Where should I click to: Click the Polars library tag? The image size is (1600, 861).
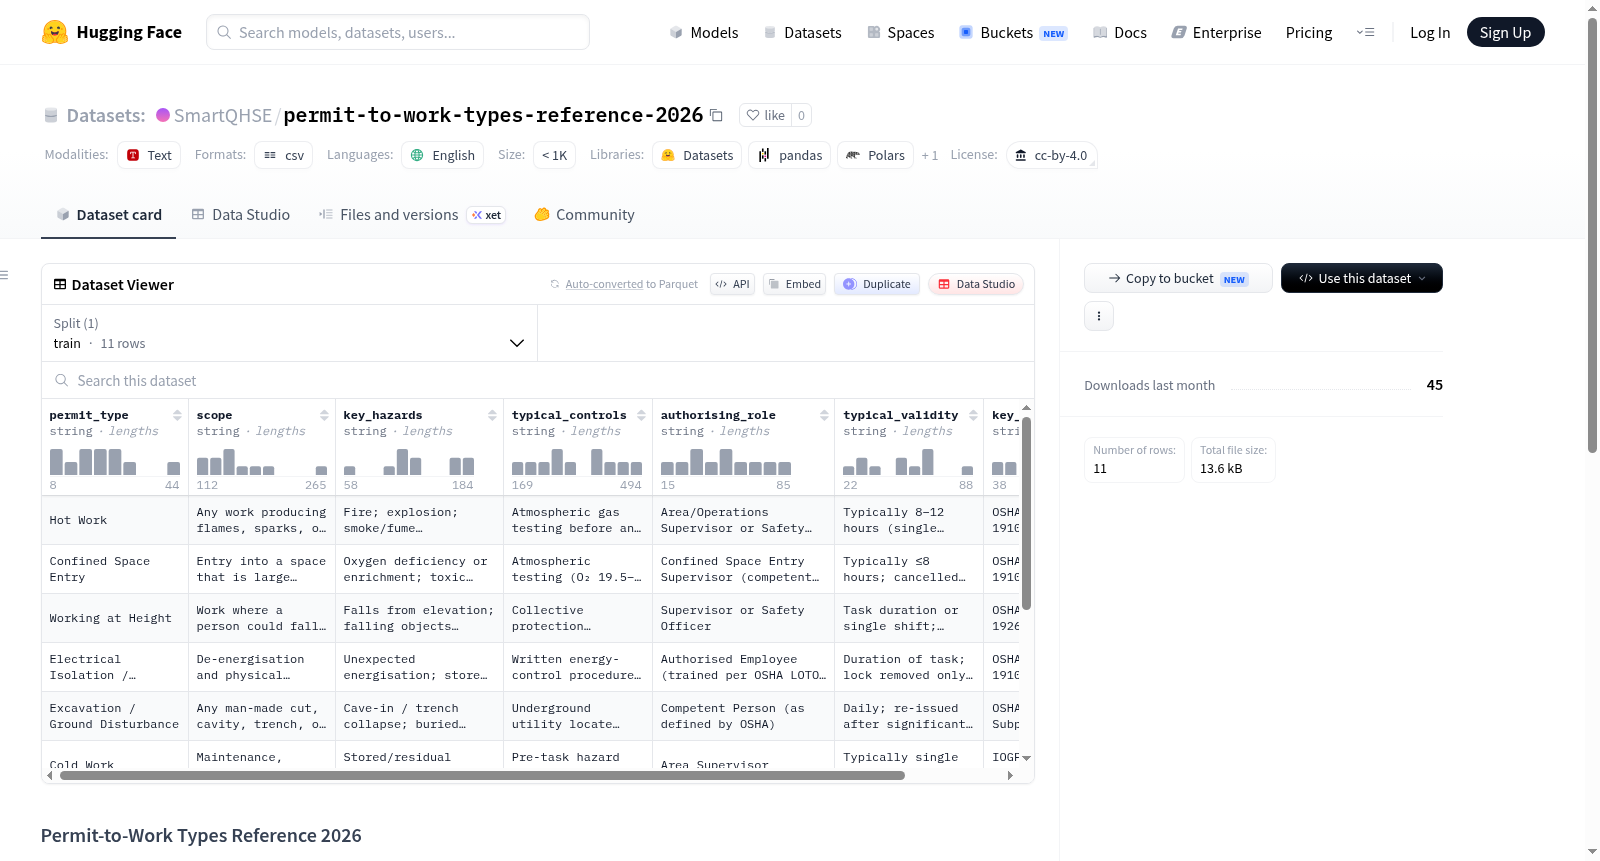tap(876, 155)
